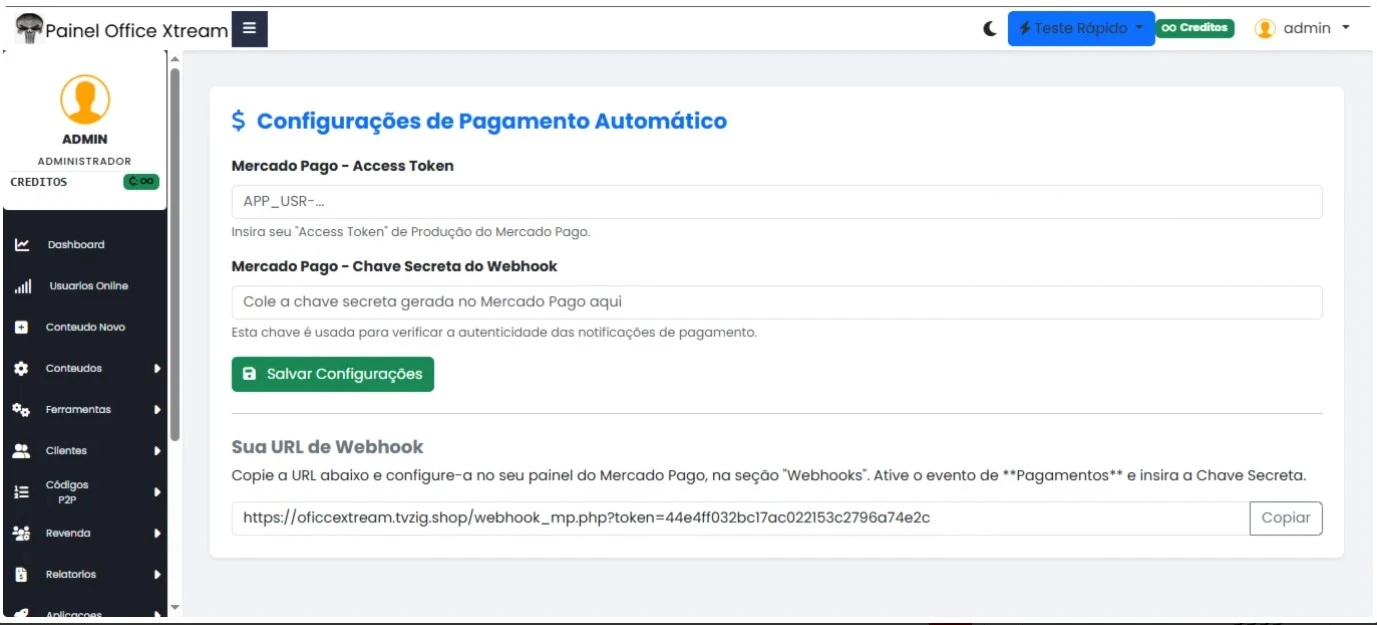This screenshot has width=1377, height=625.
Task: Click the admin avatar icon in header
Action: (x=1265, y=29)
